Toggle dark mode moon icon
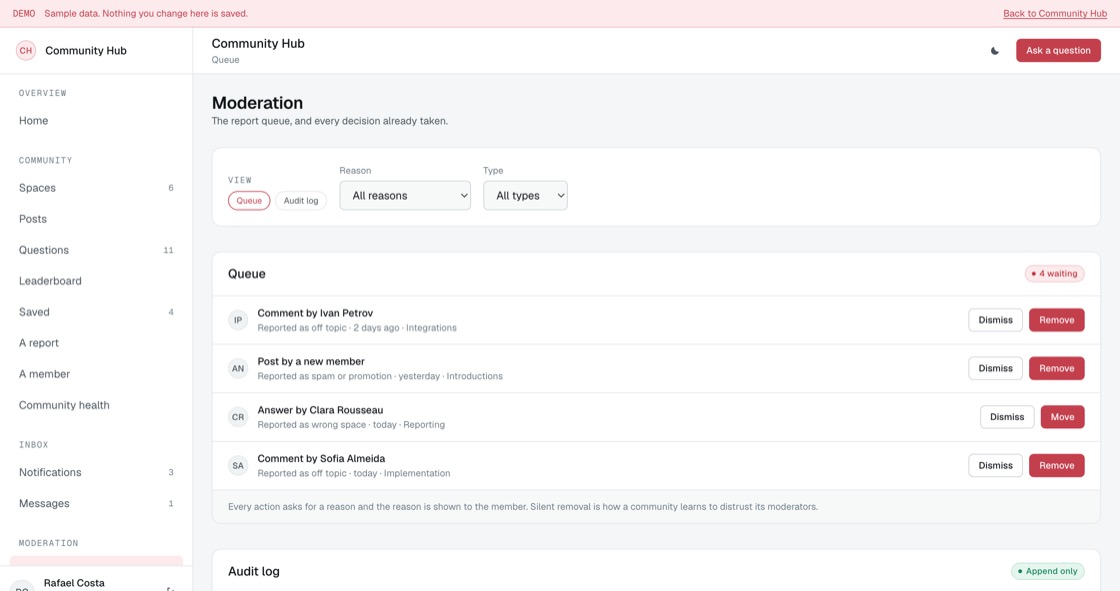The width and height of the screenshot is (1120, 591). point(994,51)
